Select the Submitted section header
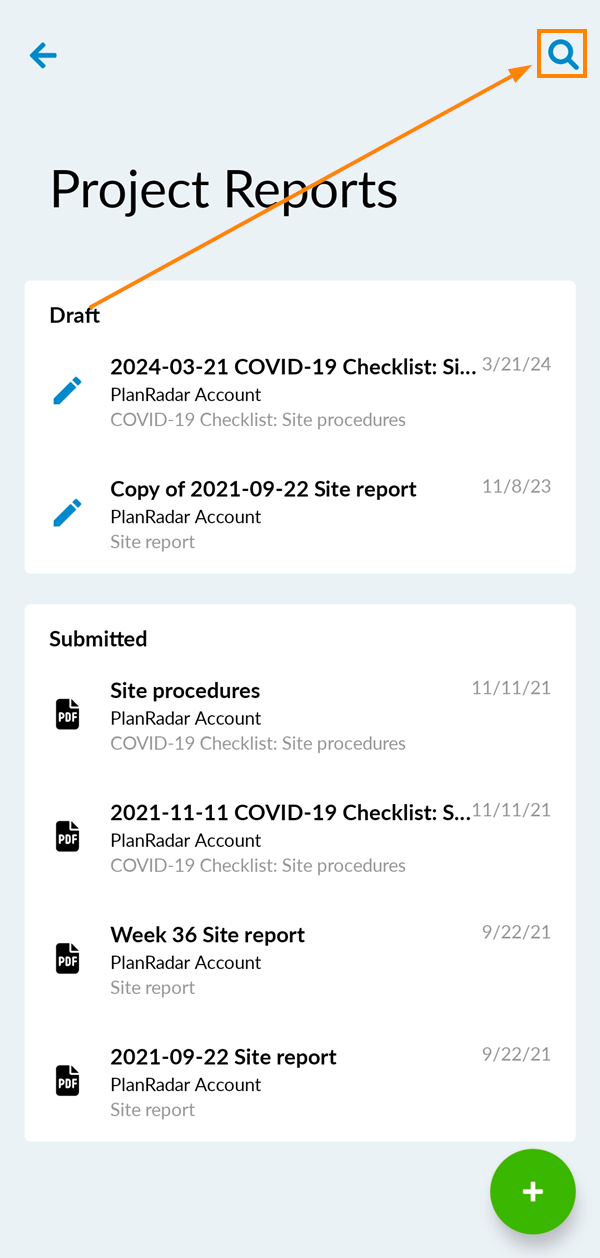600x1258 pixels. point(98,639)
